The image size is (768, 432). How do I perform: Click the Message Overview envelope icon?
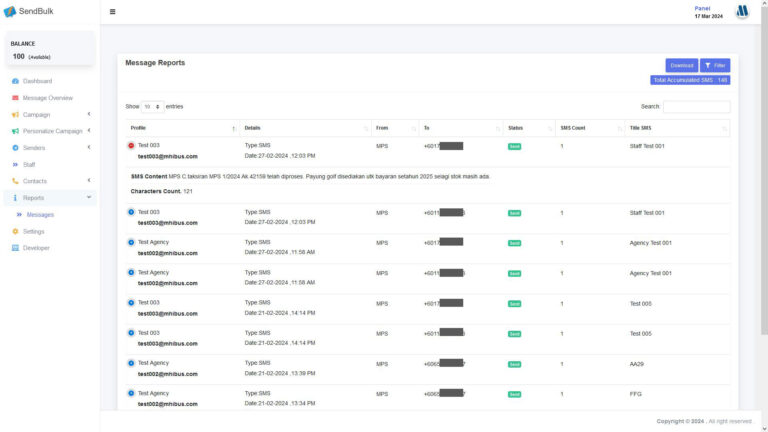15,98
